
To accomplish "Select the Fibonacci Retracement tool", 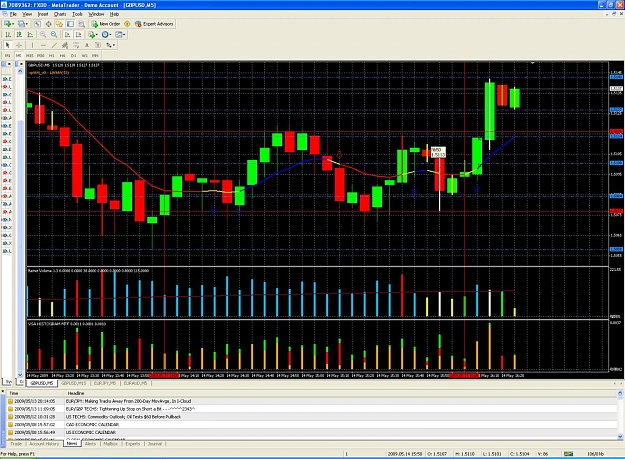I will tap(76, 45).
